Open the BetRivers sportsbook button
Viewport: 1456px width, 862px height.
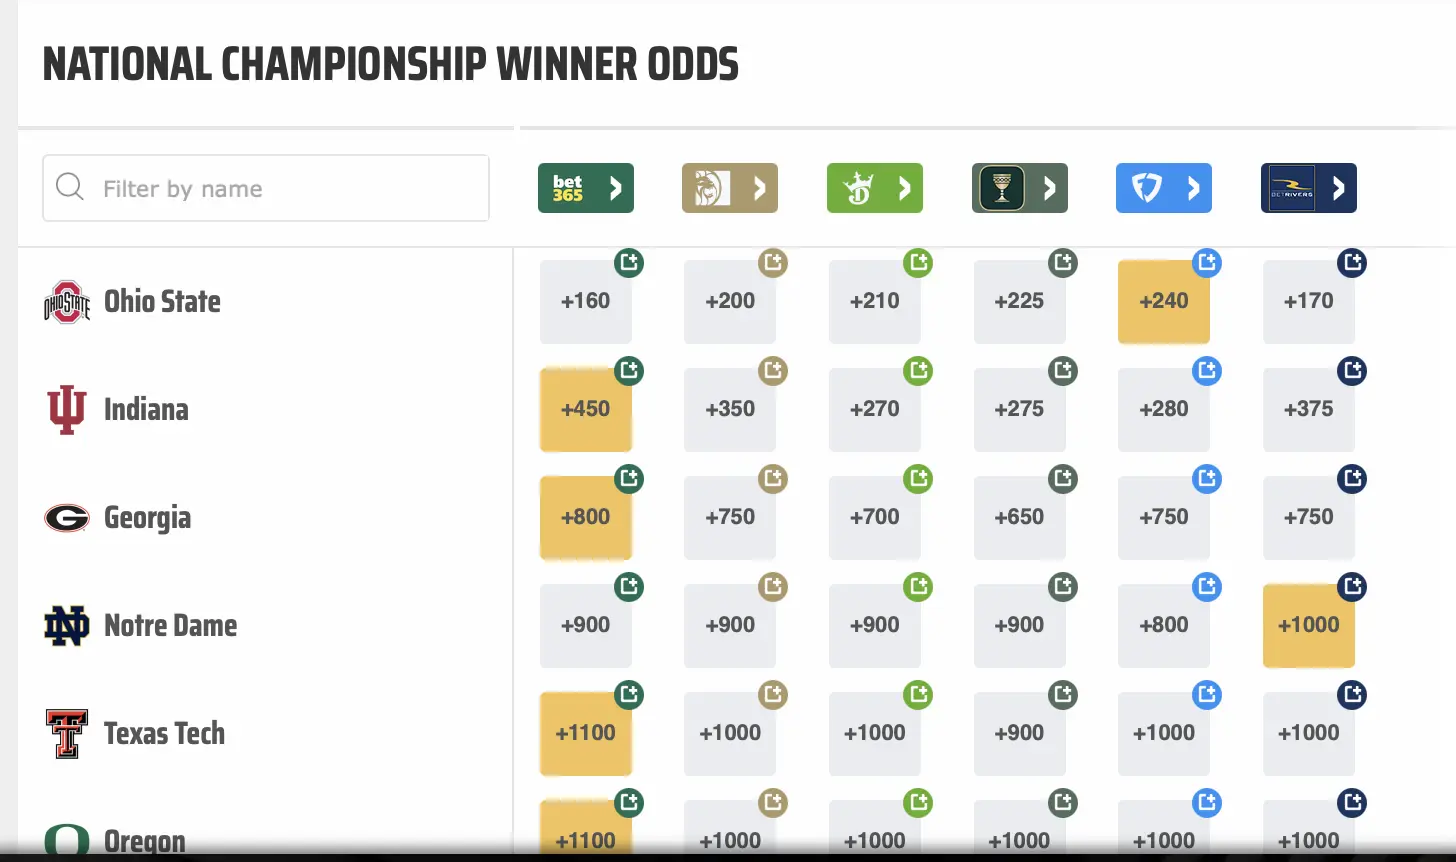pyautogui.click(x=1308, y=188)
